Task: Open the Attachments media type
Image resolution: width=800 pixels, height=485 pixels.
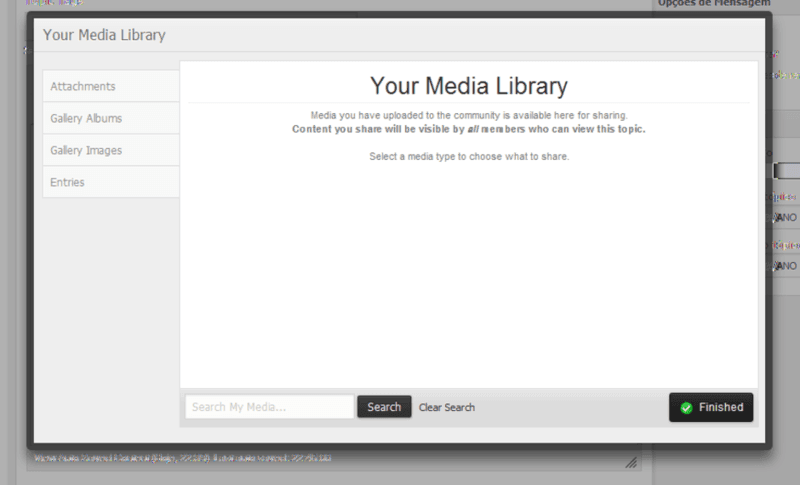Action: [111, 86]
